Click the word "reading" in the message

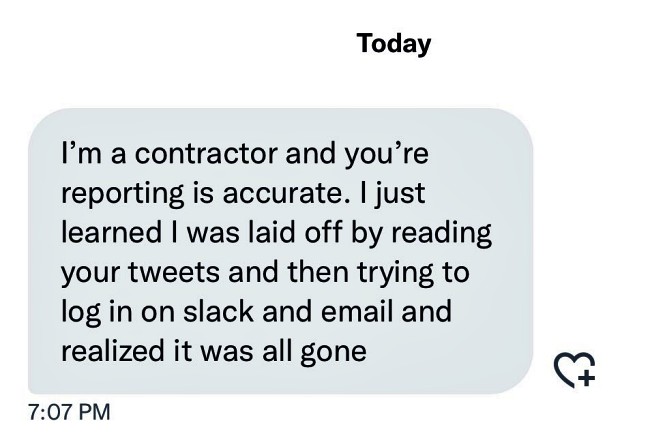click(x=441, y=234)
